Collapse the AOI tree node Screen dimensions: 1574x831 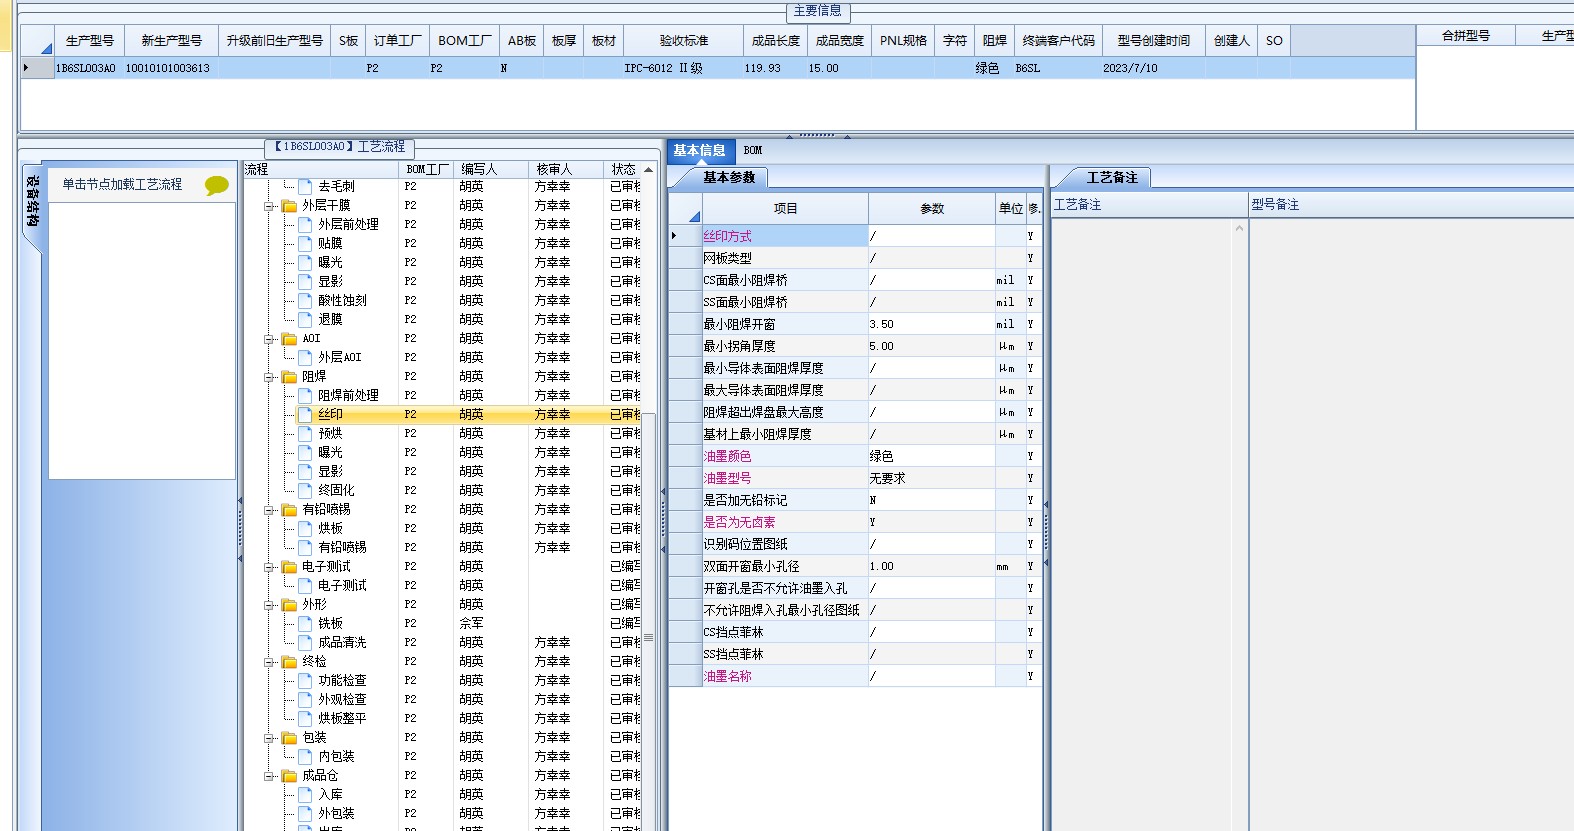[x=269, y=339]
